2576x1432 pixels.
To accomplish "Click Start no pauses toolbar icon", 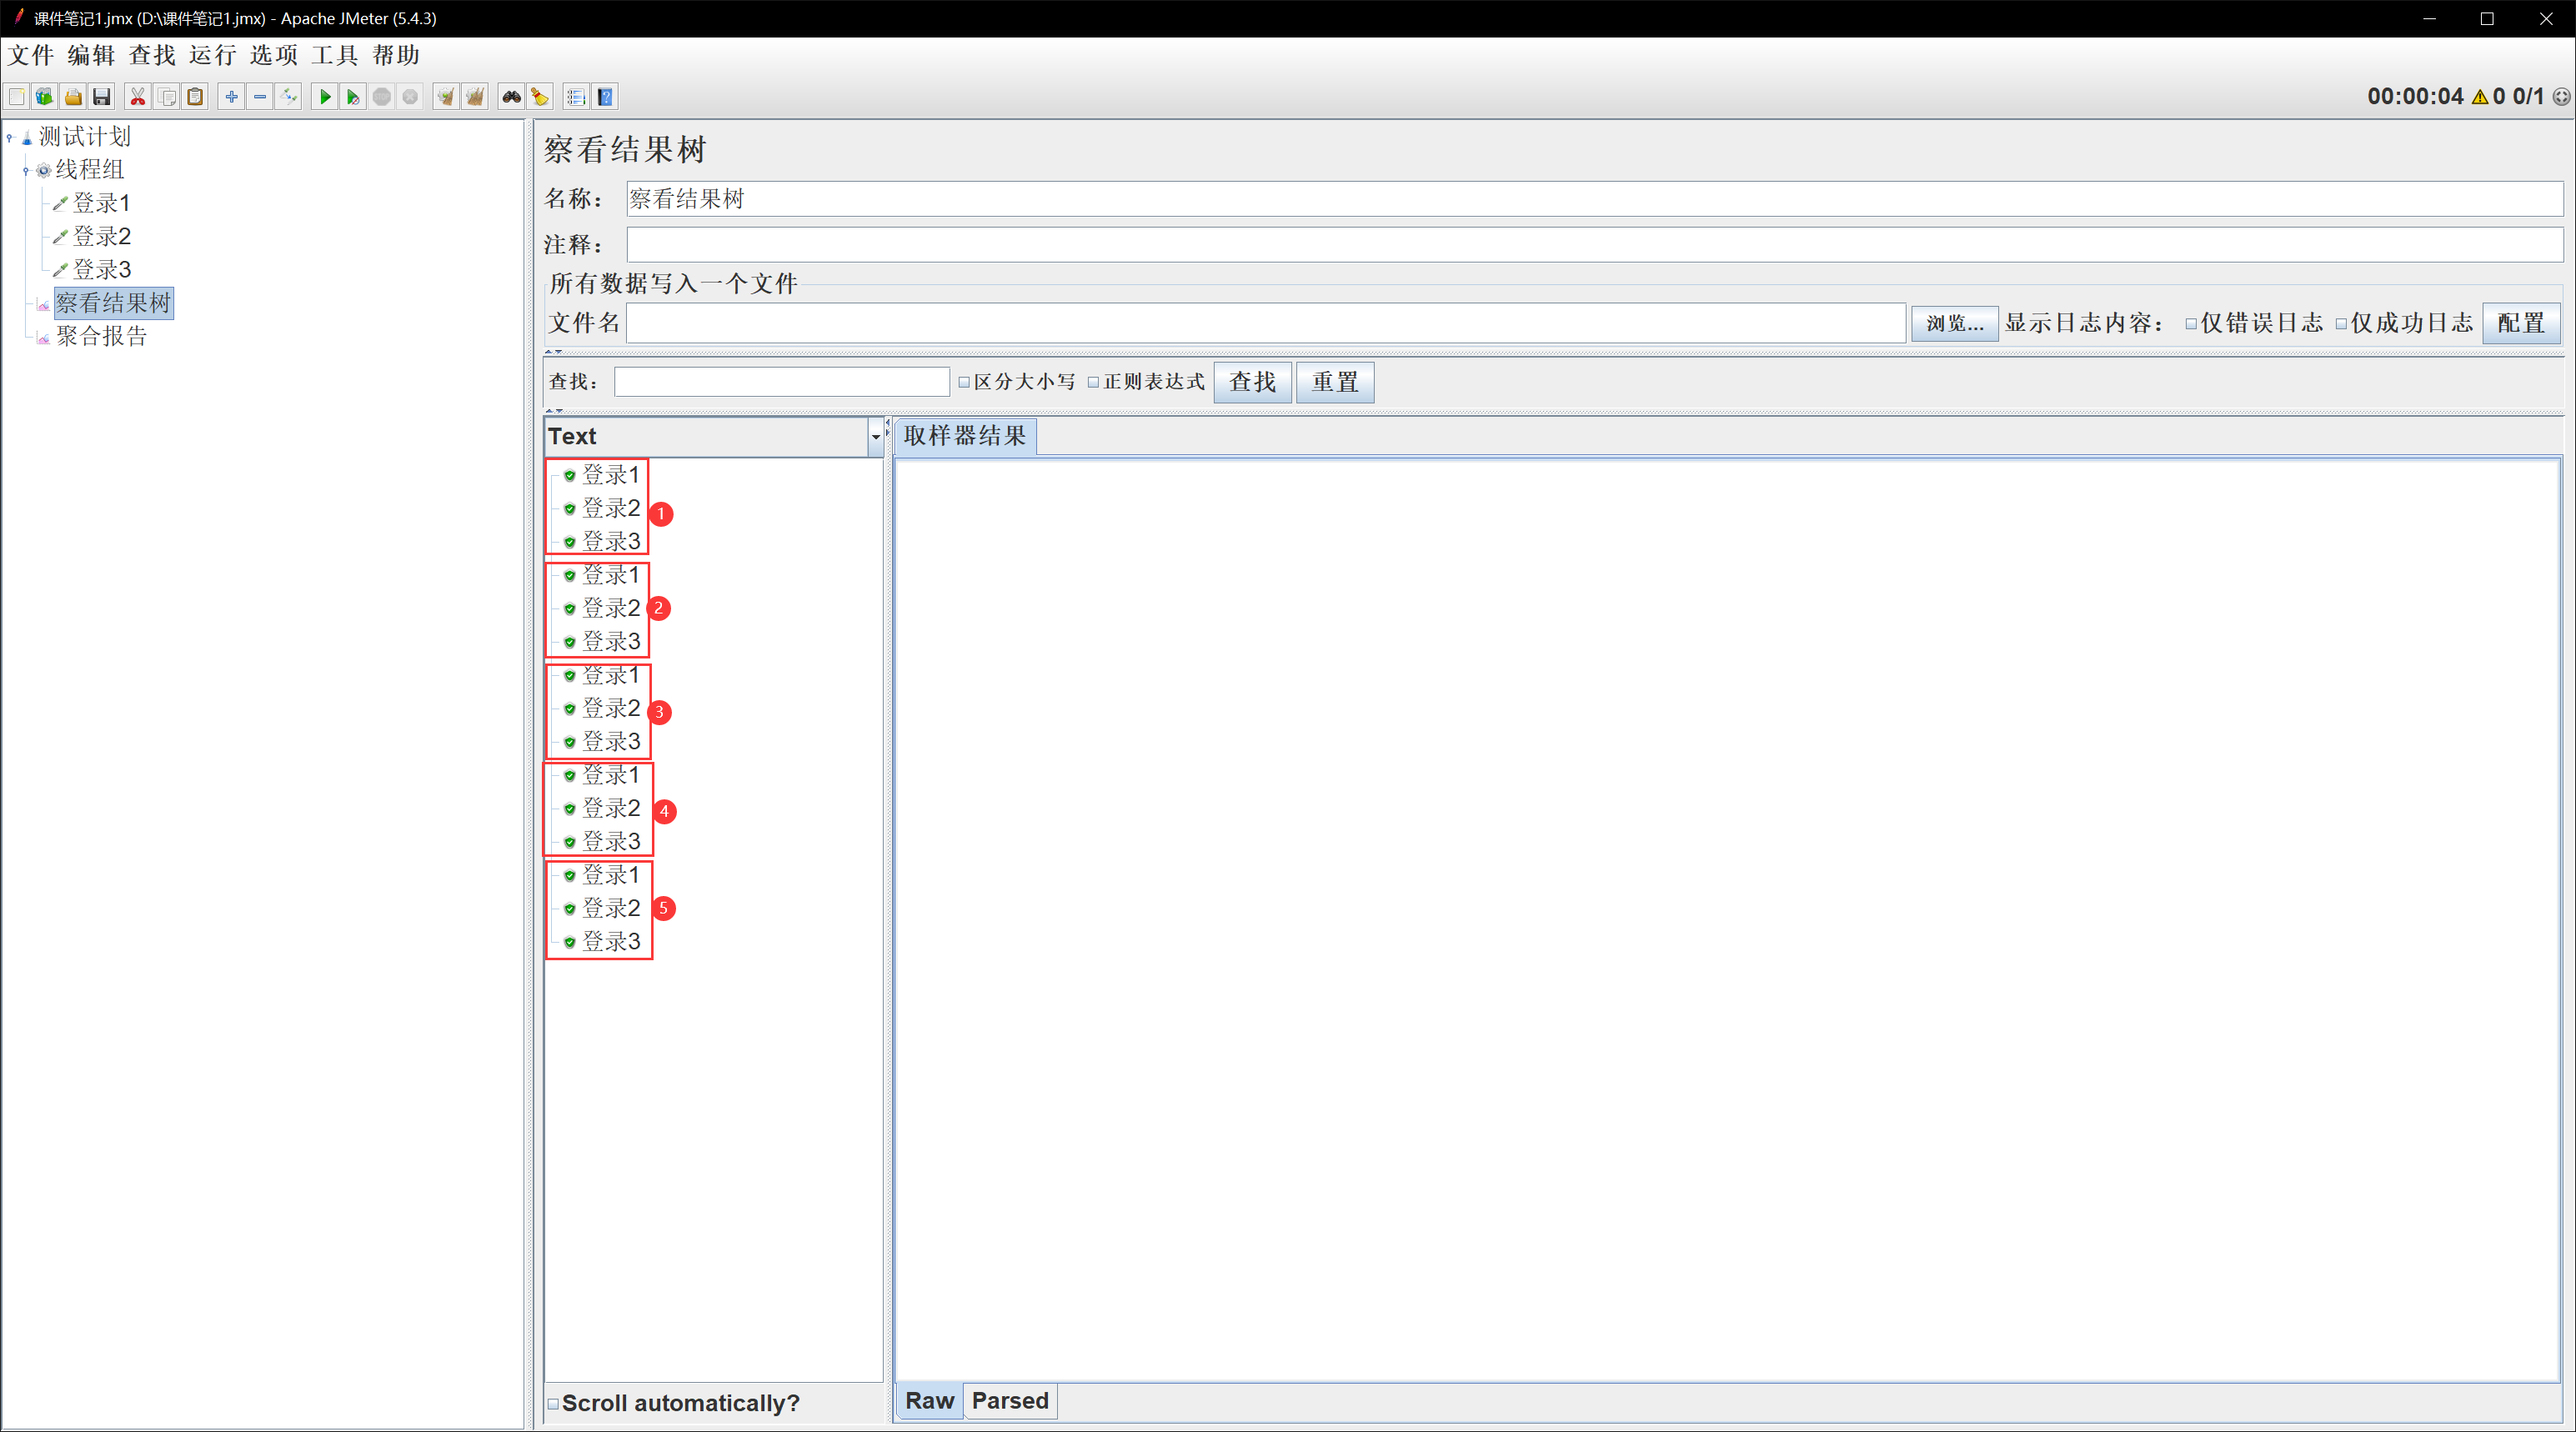I will [352, 97].
